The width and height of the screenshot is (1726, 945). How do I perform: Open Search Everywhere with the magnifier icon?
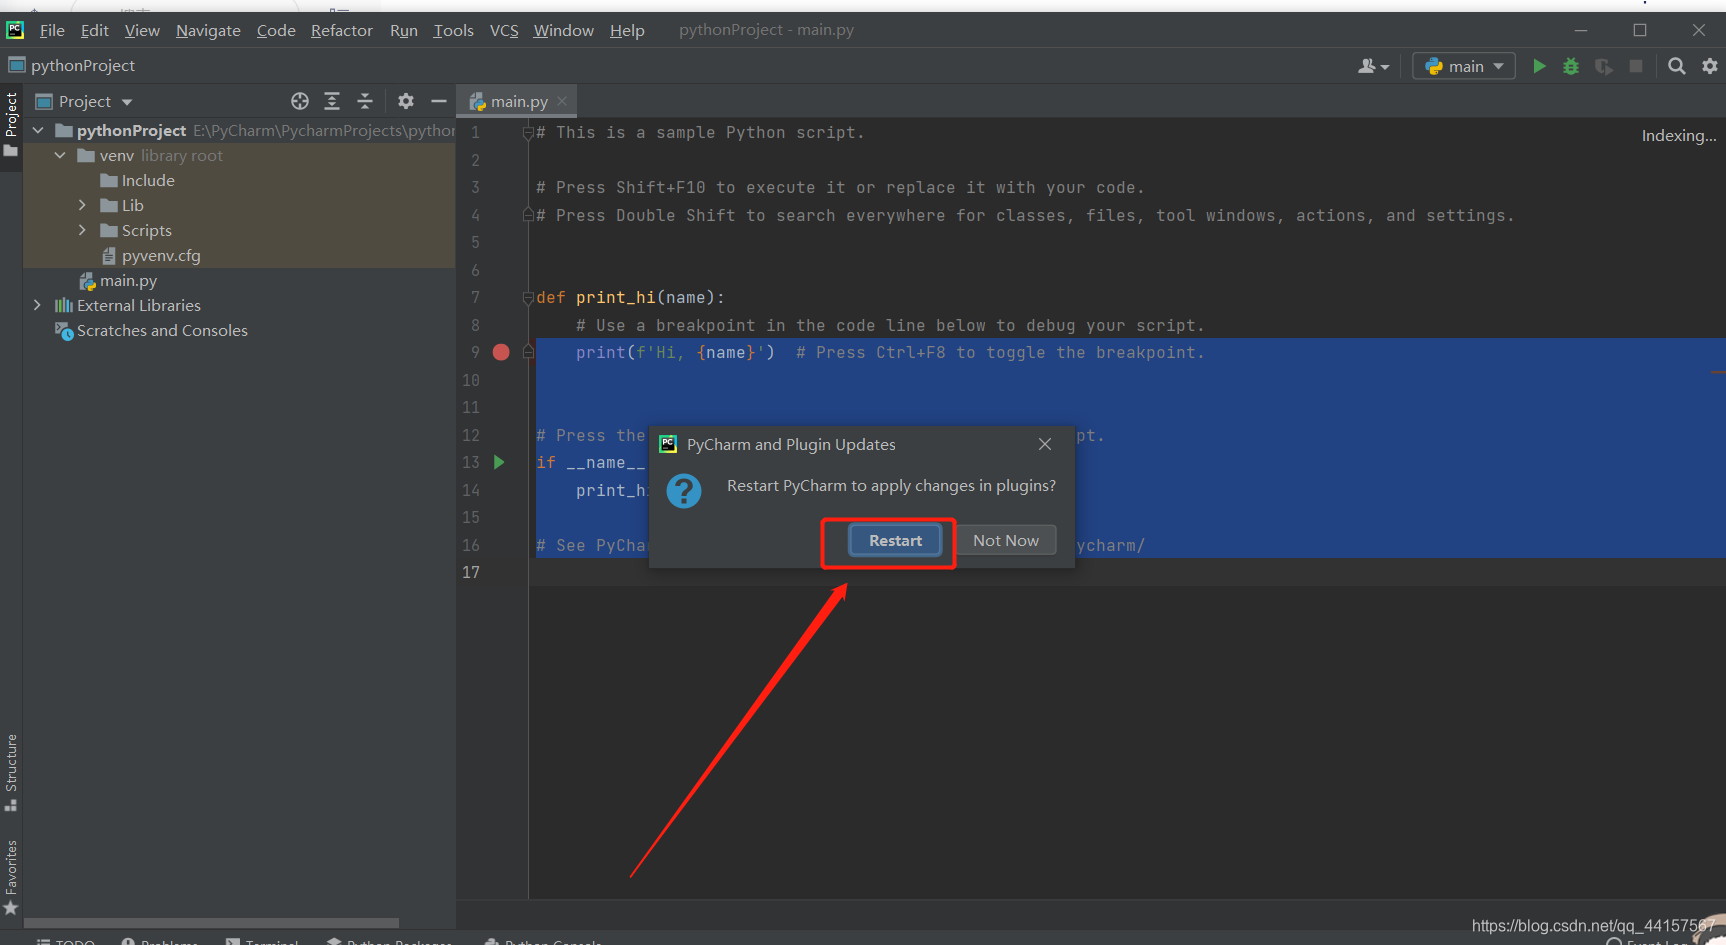1677,66
